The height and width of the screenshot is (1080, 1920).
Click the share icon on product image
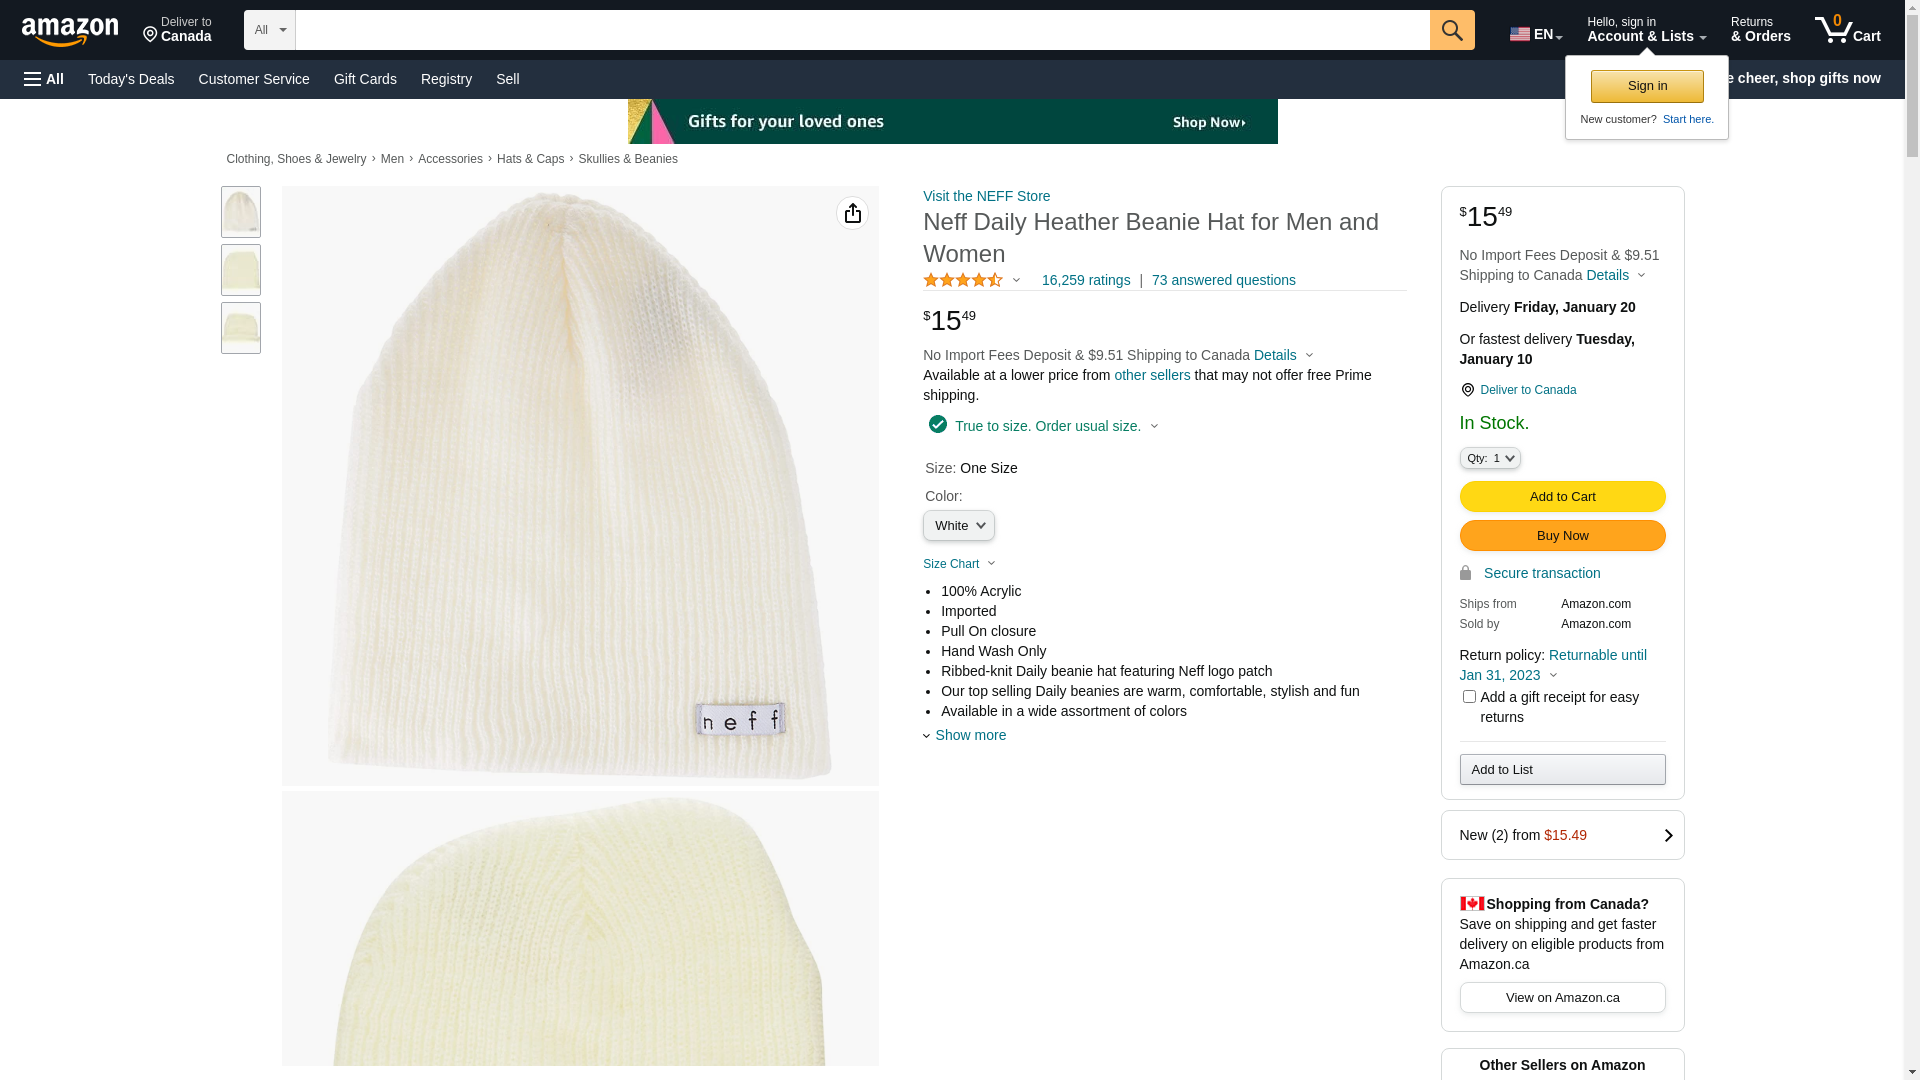click(852, 213)
